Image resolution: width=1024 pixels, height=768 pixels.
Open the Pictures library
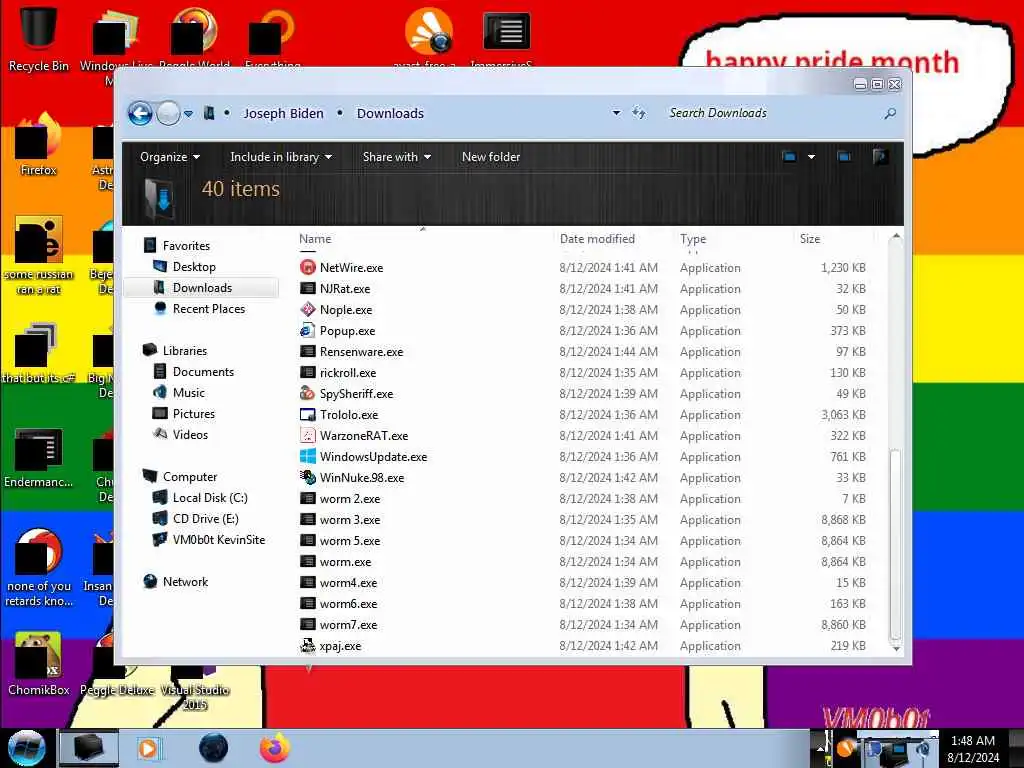(193, 413)
